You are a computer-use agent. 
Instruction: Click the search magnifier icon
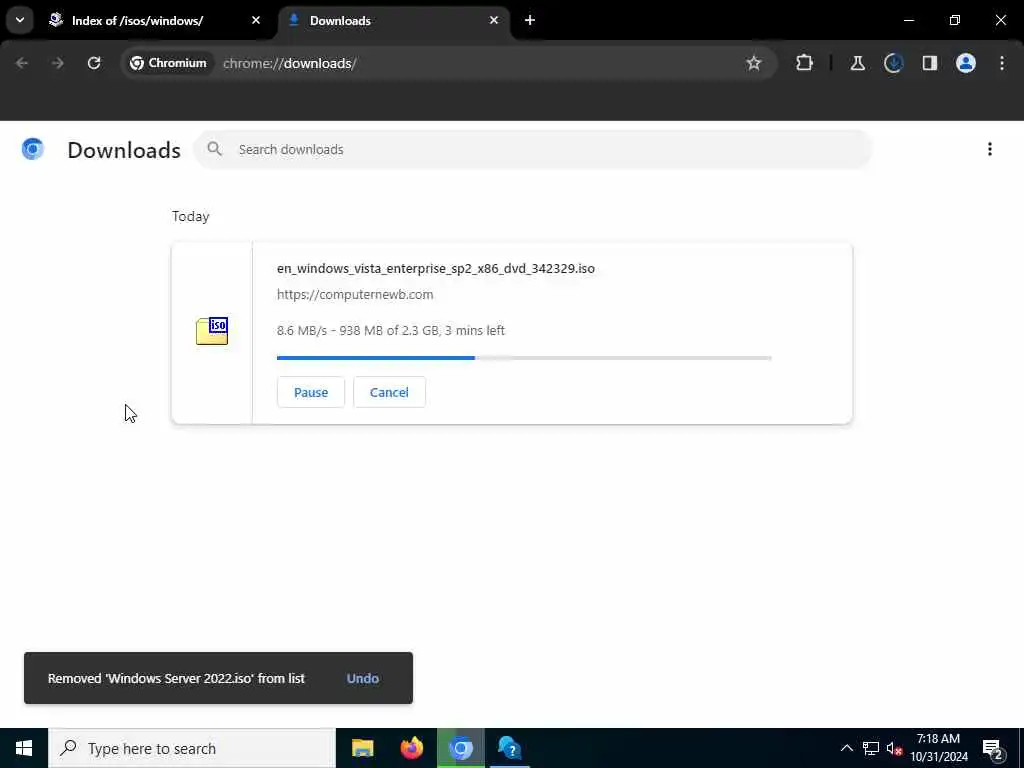214,149
